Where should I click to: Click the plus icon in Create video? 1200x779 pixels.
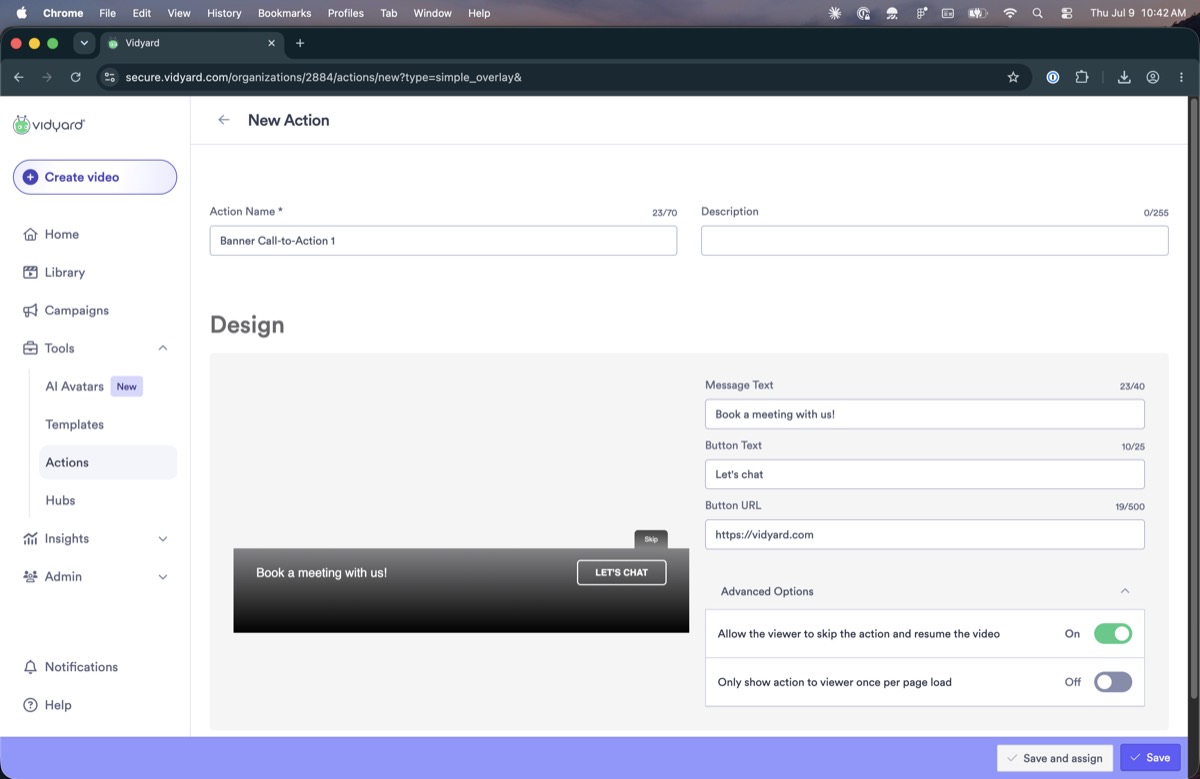tap(30, 177)
